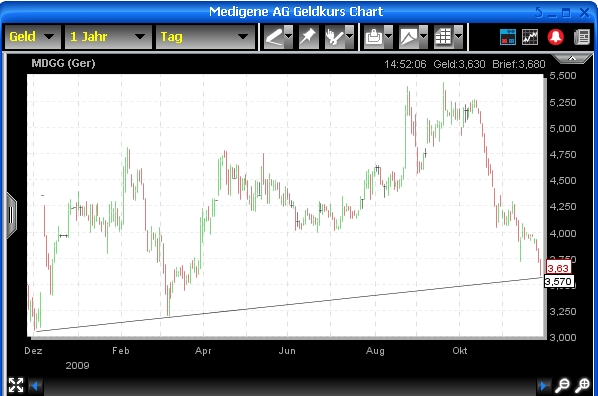Open the Tag interval dropdown

click(205, 37)
